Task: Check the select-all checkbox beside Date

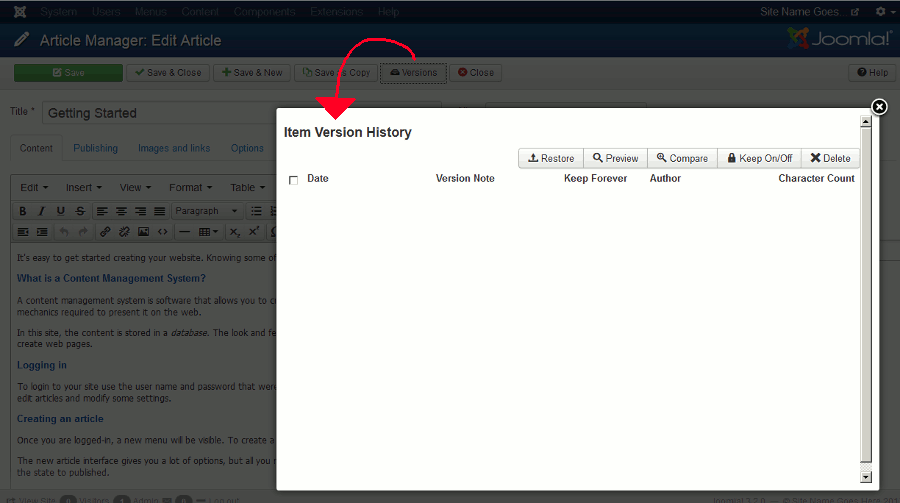Action: click(x=293, y=180)
